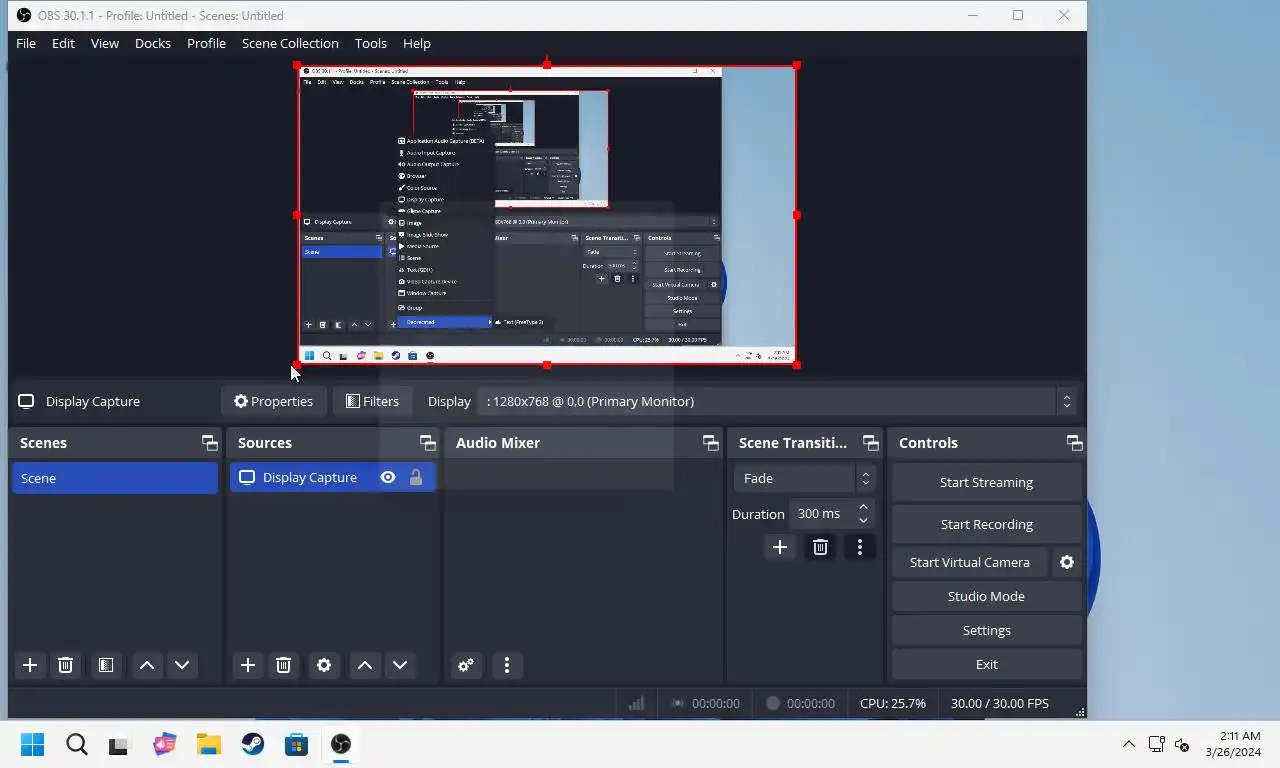Move source up arrow in Sources panel
The height and width of the screenshot is (768, 1280).
[365, 665]
